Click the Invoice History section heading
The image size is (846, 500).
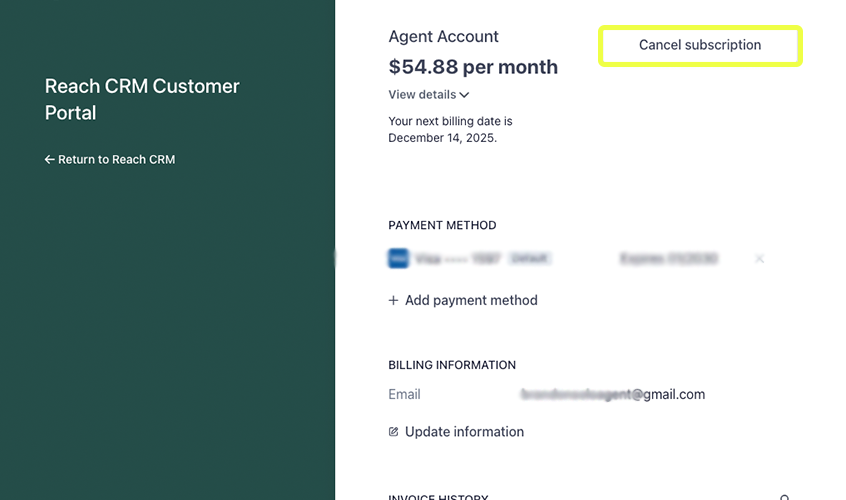coord(438,496)
